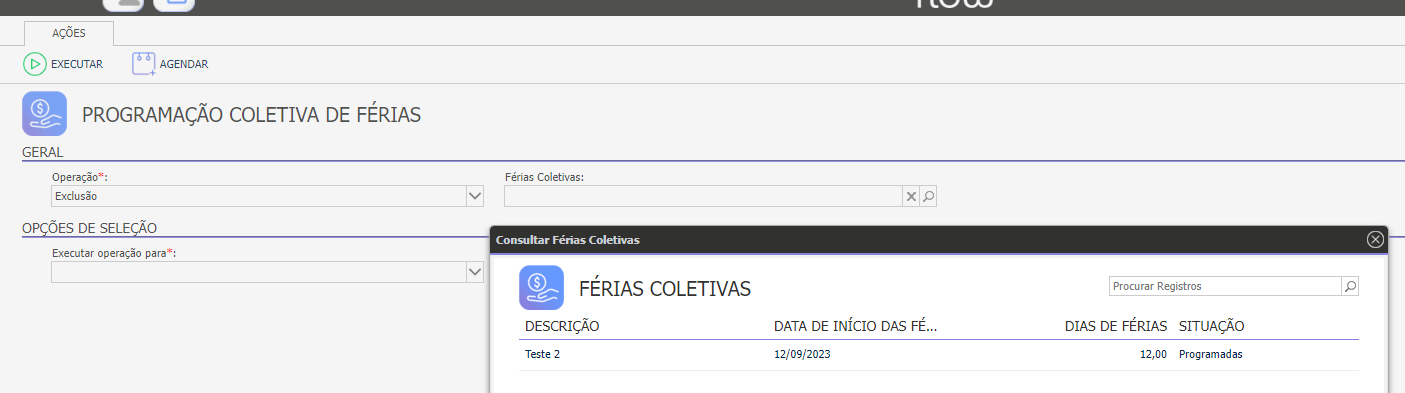Click the AGENDAR button label
Viewport: 1405px width, 393px height.
(x=184, y=64)
